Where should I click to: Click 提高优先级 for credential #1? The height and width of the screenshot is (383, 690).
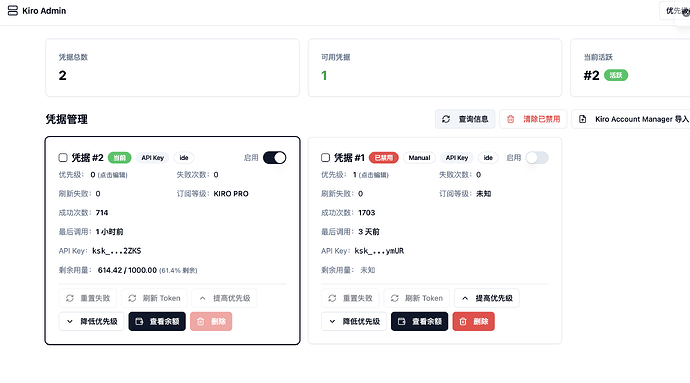point(487,298)
